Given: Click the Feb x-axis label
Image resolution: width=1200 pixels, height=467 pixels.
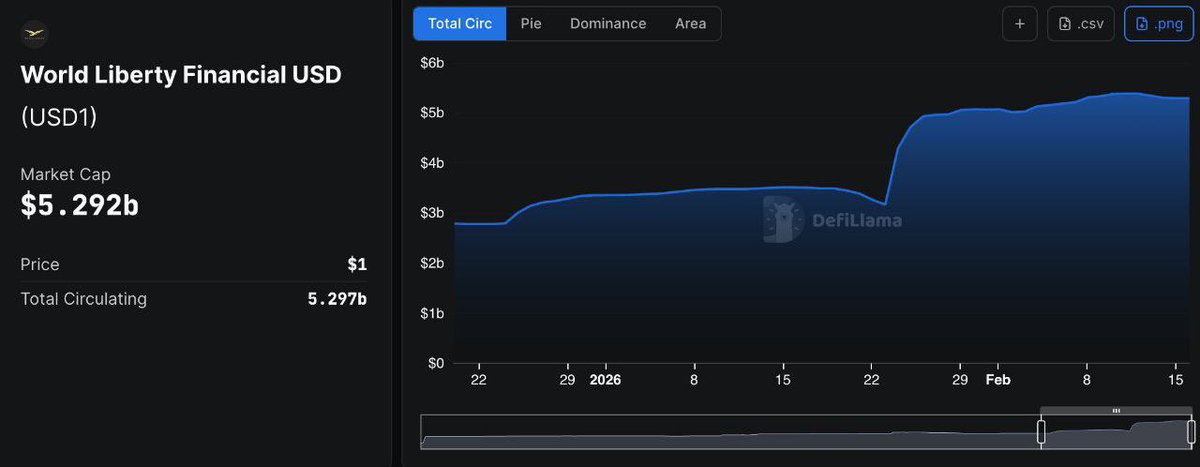Looking at the screenshot, I should point(998,380).
